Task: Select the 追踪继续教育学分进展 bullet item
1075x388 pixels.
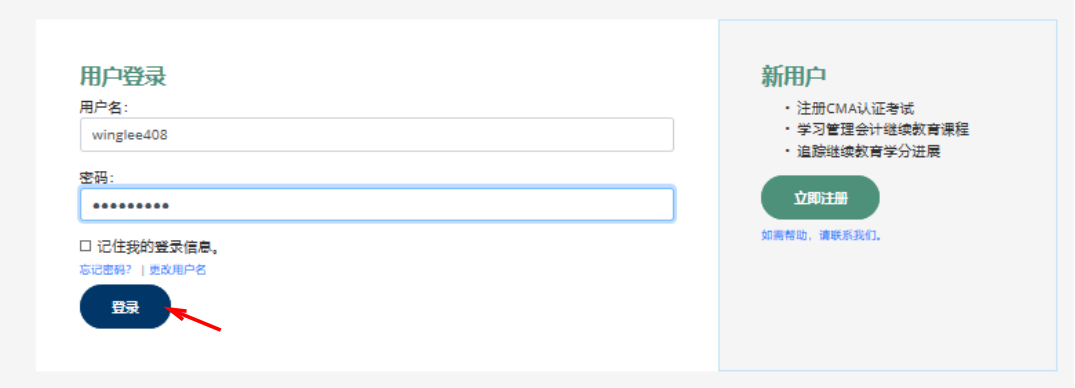Action: 862,151
